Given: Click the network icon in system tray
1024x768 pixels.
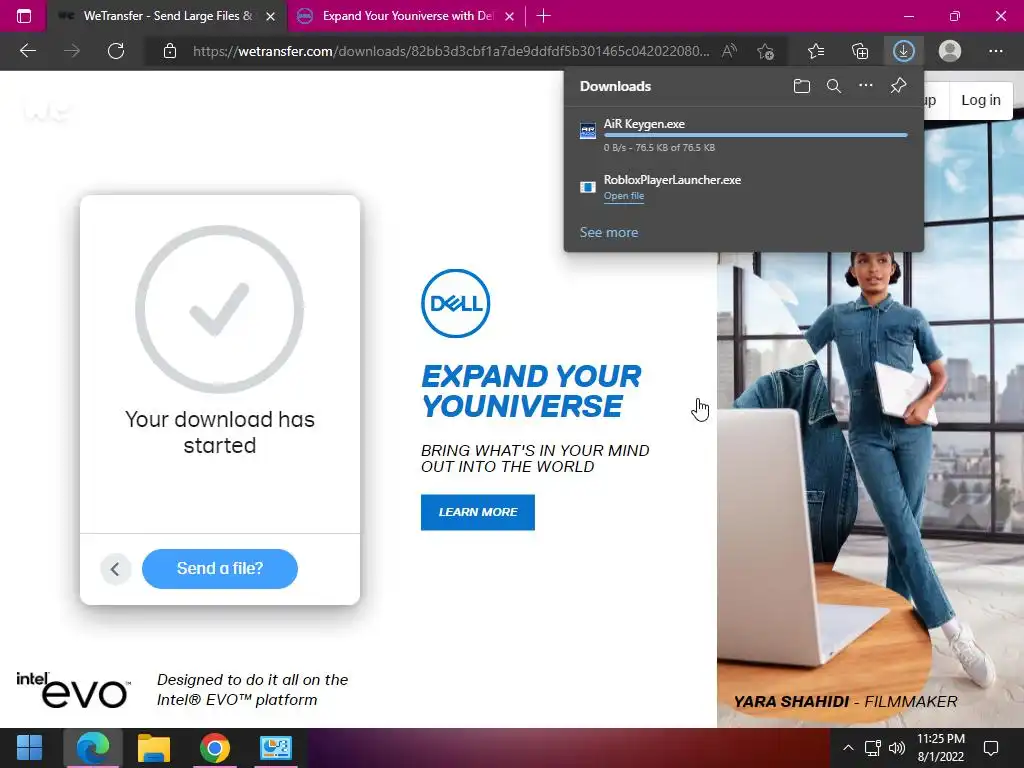Looking at the screenshot, I should [x=872, y=748].
